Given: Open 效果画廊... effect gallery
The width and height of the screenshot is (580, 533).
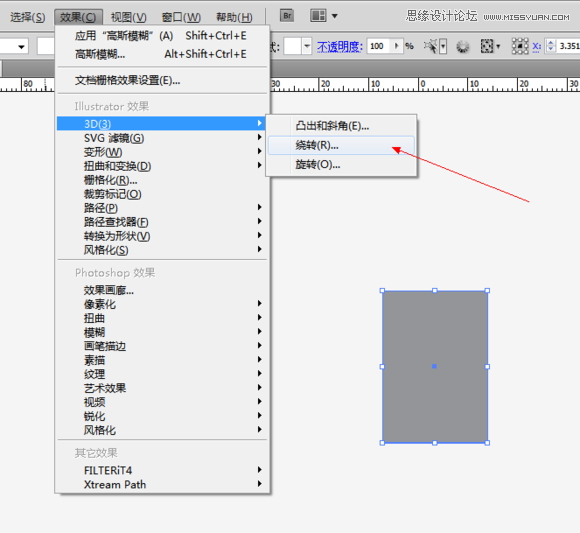Looking at the screenshot, I should pyautogui.click(x=162, y=290).
